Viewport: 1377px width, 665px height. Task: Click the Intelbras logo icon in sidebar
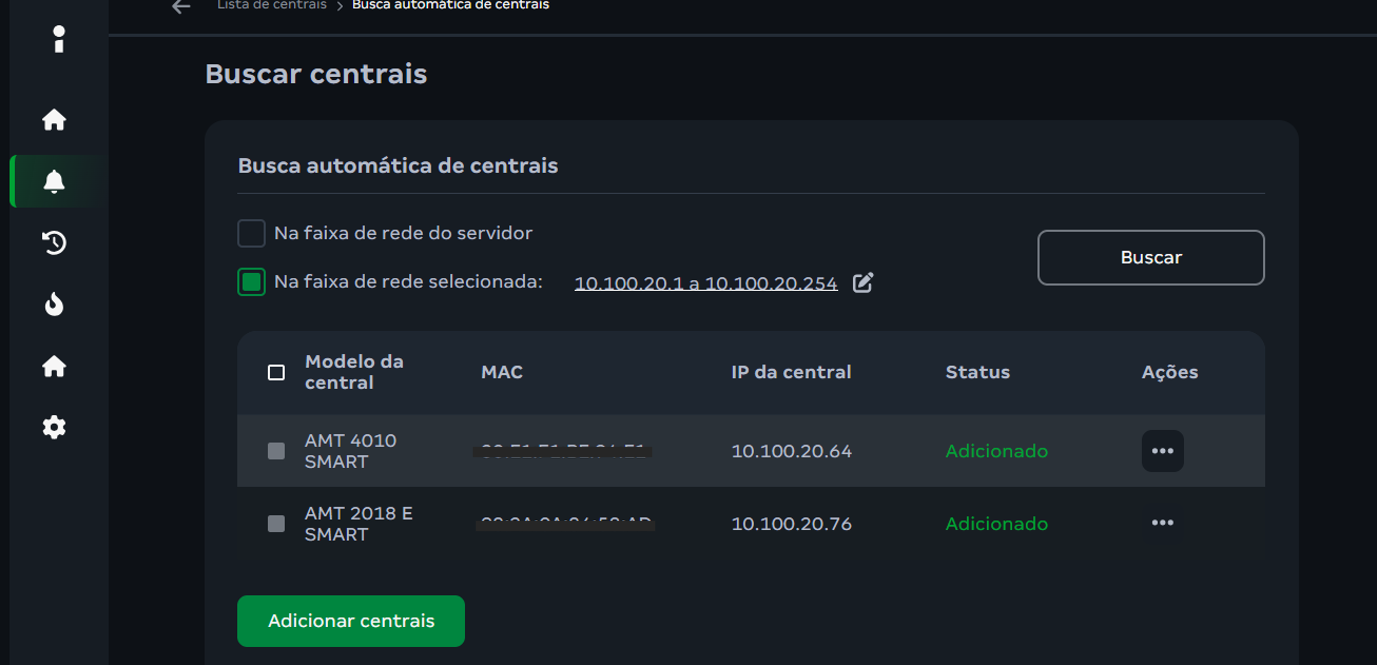pos(59,39)
